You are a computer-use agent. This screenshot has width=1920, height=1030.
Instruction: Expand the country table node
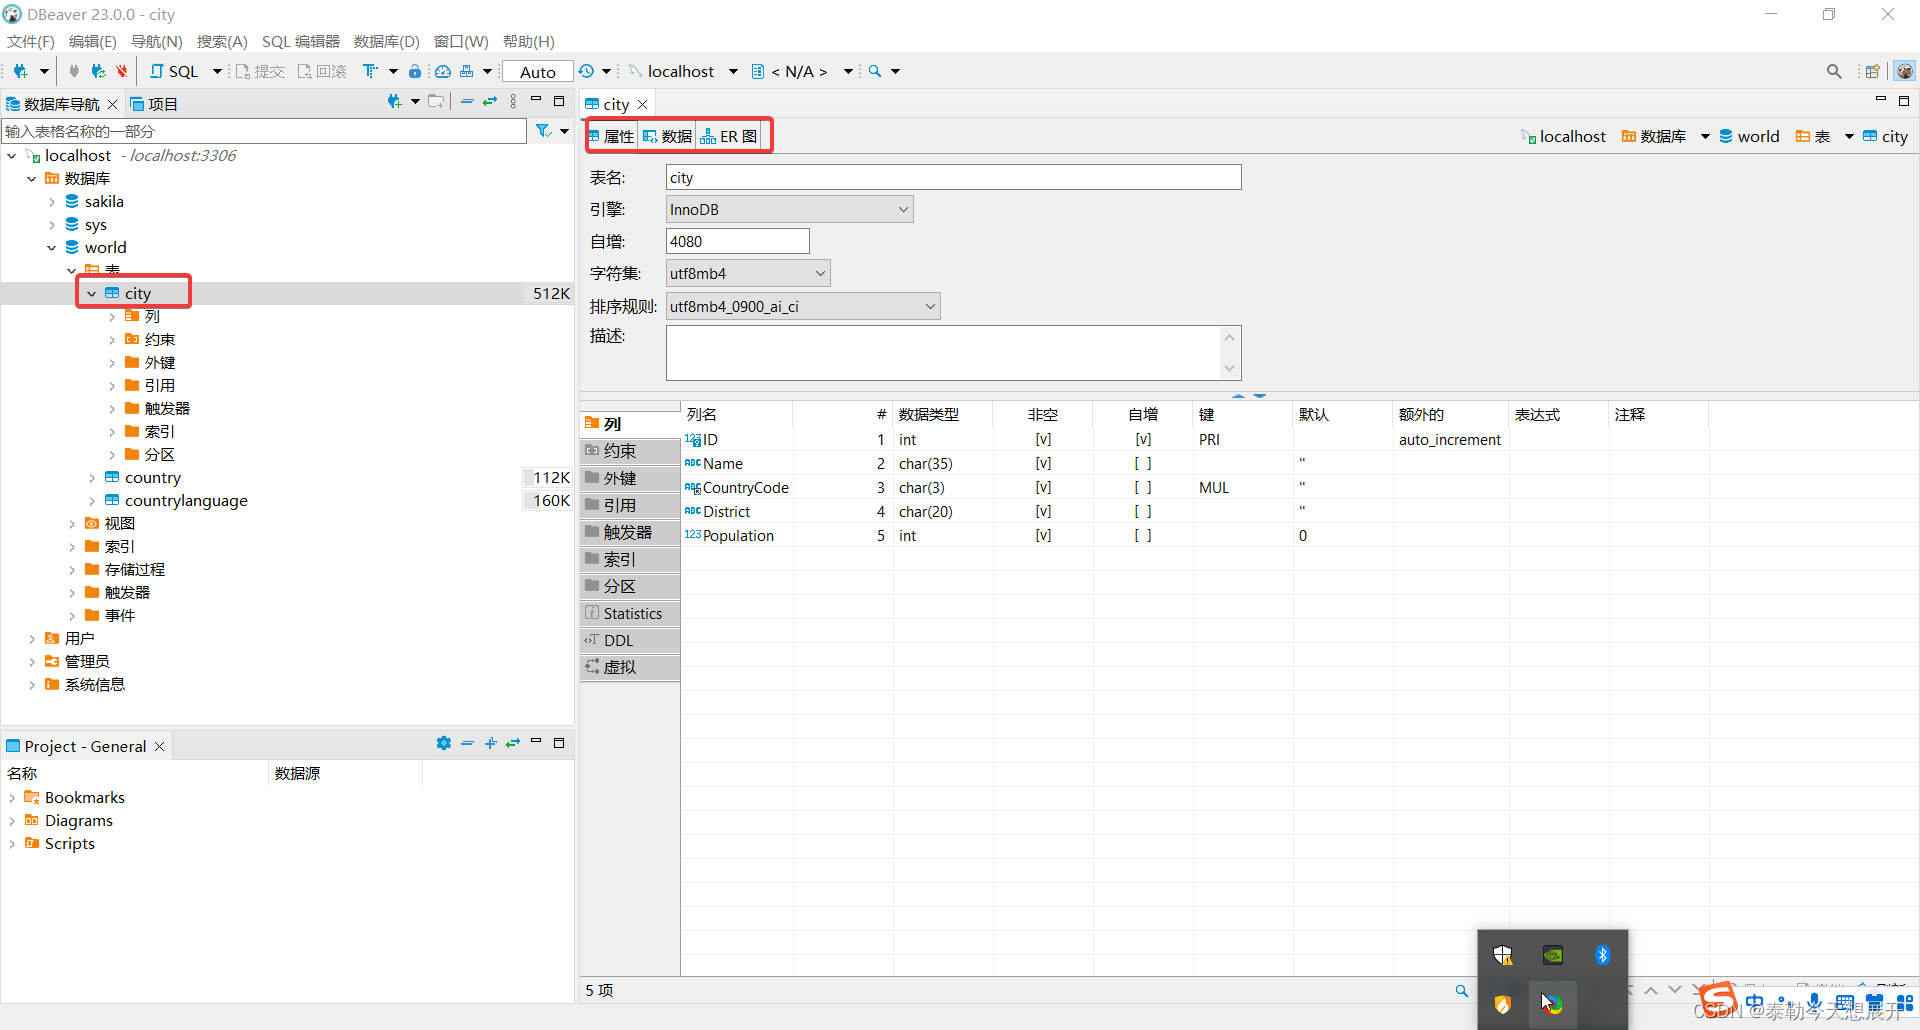pos(92,478)
